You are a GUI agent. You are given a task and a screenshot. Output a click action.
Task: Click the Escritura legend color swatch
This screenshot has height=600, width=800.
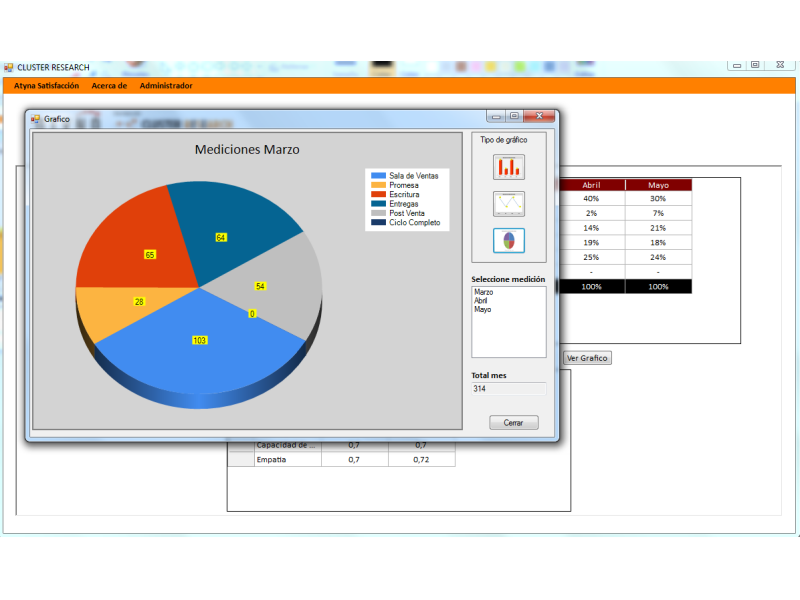[378, 194]
